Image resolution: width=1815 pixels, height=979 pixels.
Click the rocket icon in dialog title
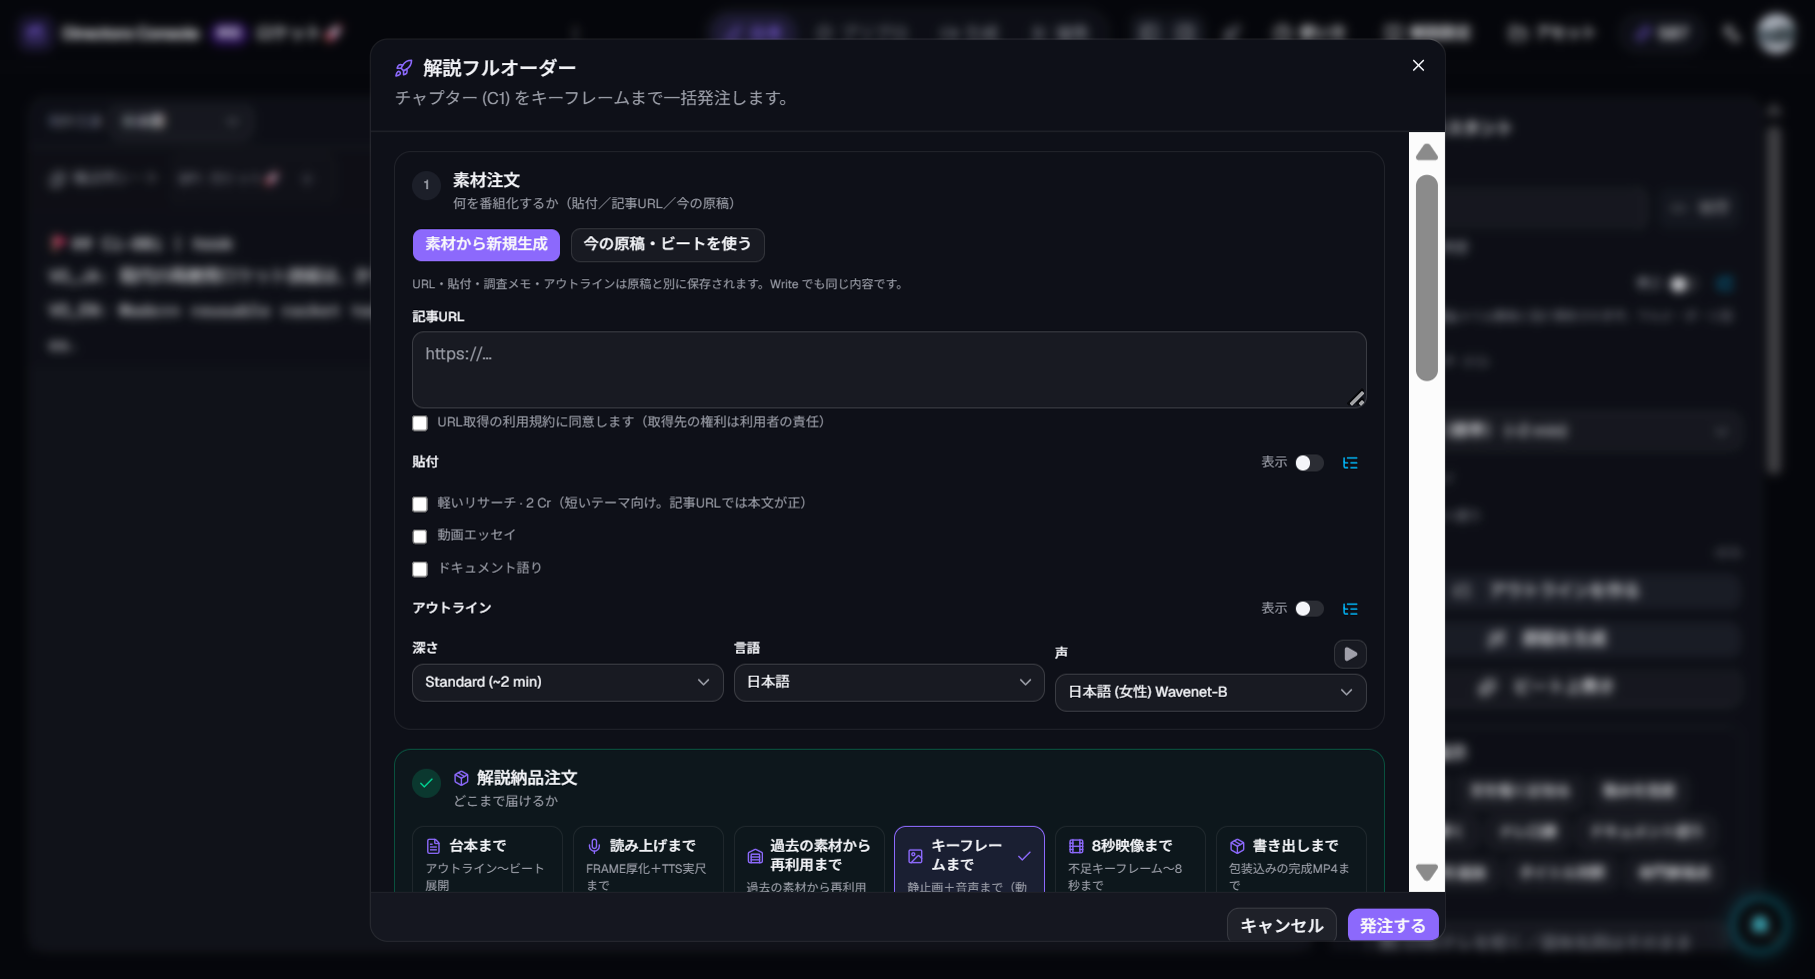404,68
